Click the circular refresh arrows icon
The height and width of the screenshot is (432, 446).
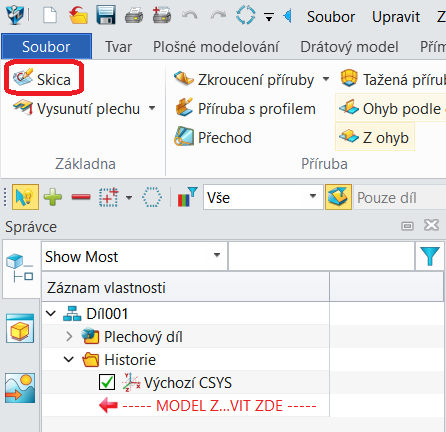(246, 15)
